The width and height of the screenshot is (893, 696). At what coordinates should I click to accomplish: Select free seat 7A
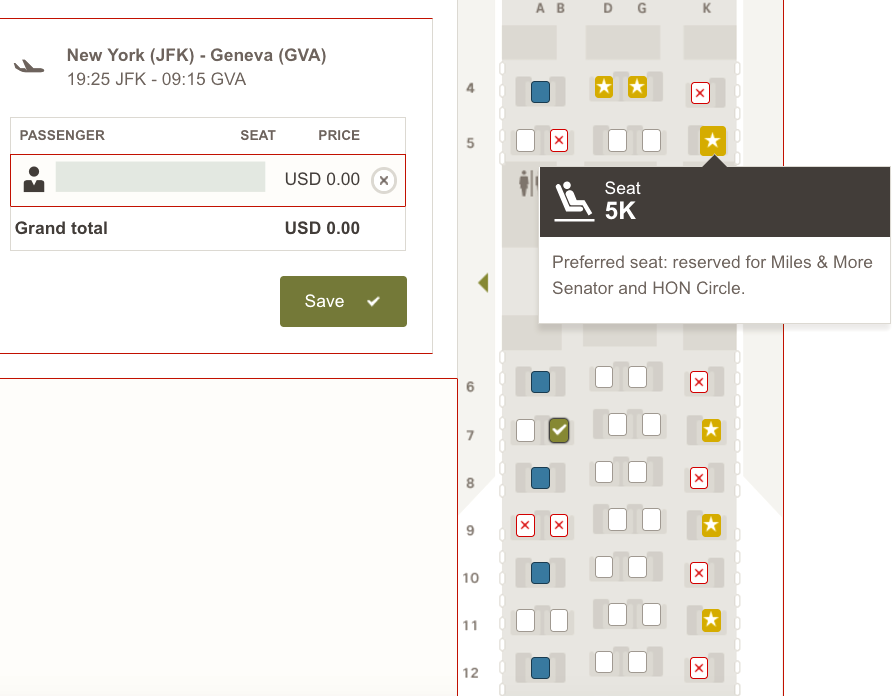[525, 430]
